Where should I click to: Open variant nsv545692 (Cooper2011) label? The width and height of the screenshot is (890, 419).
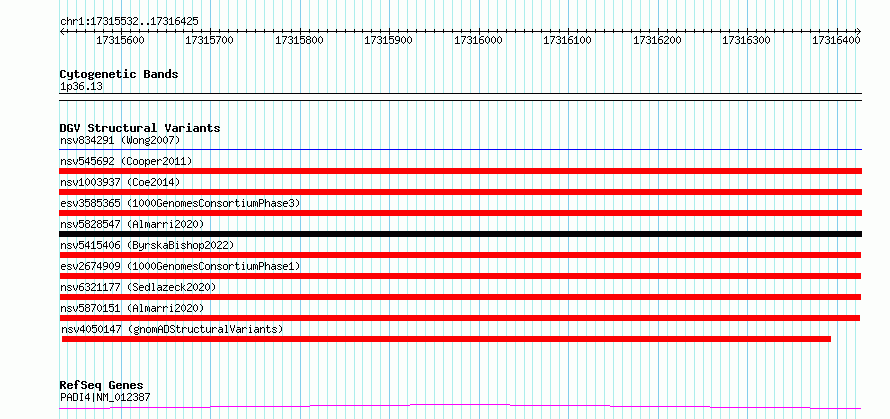tap(126, 161)
